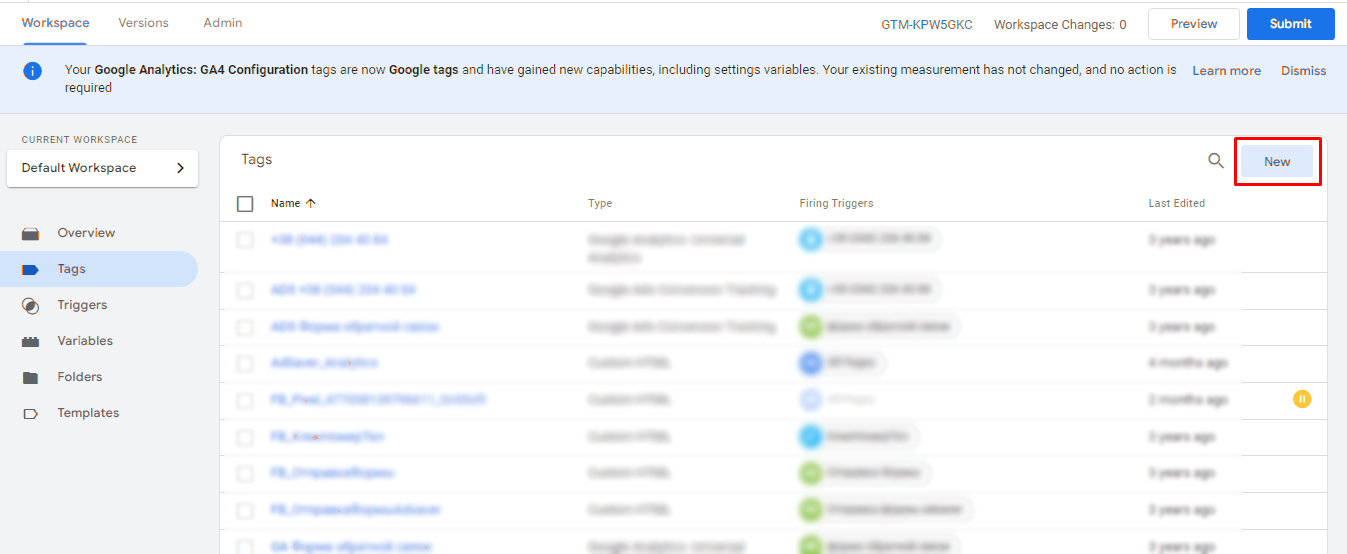Open the ADS Форма обратной связи tag
The width and height of the screenshot is (1347, 554).
coord(355,327)
